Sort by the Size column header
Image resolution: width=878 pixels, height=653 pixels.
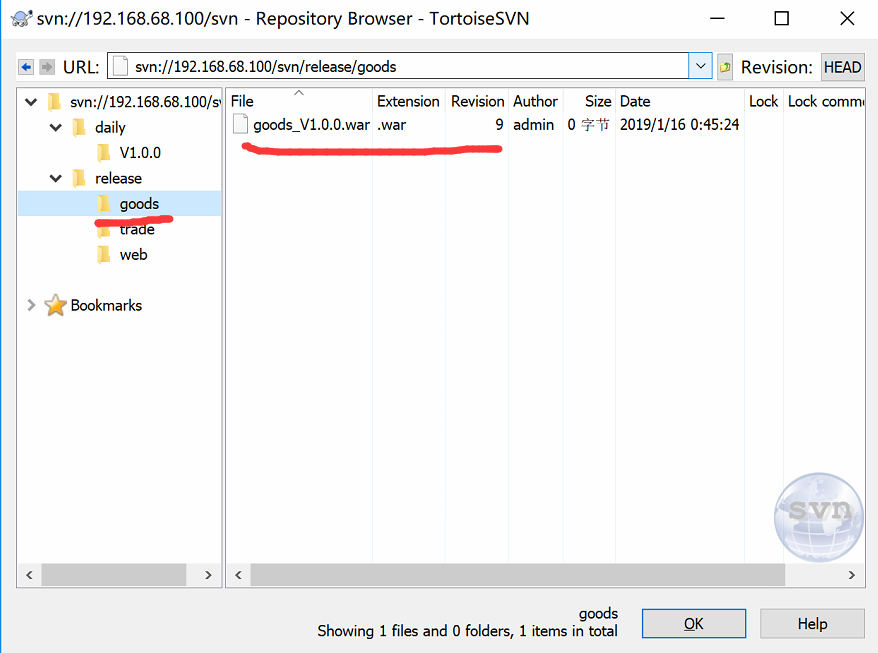589,101
